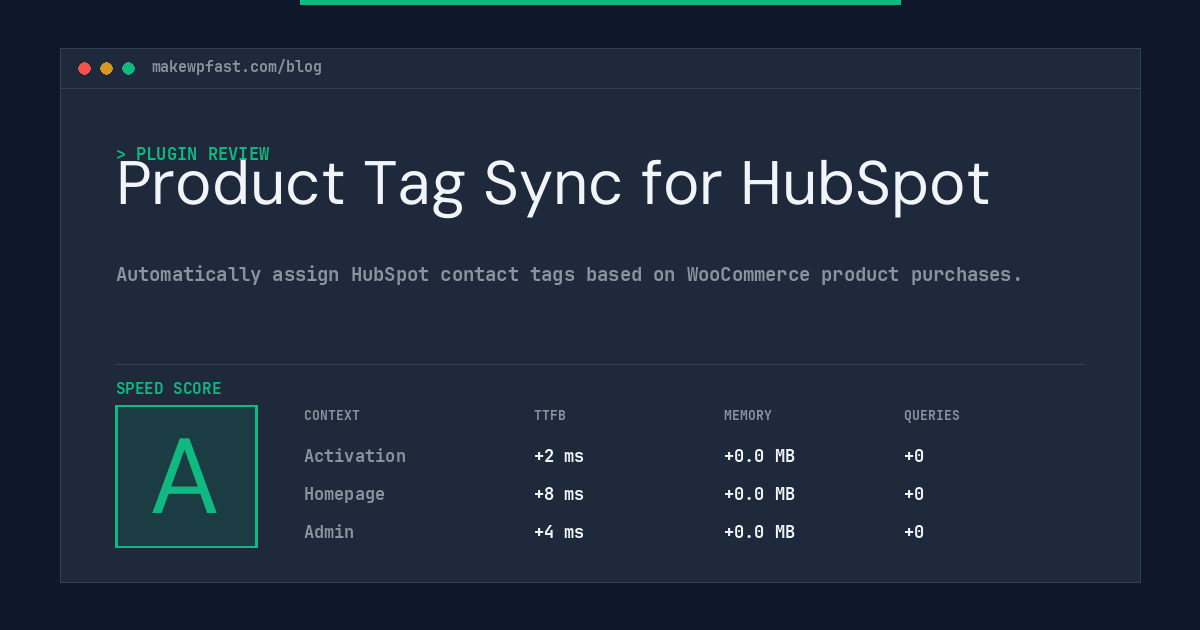This screenshot has height=630, width=1200.
Task: Click the CONTEXT column header
Action: pyautogui.click(x=332, y=415)
